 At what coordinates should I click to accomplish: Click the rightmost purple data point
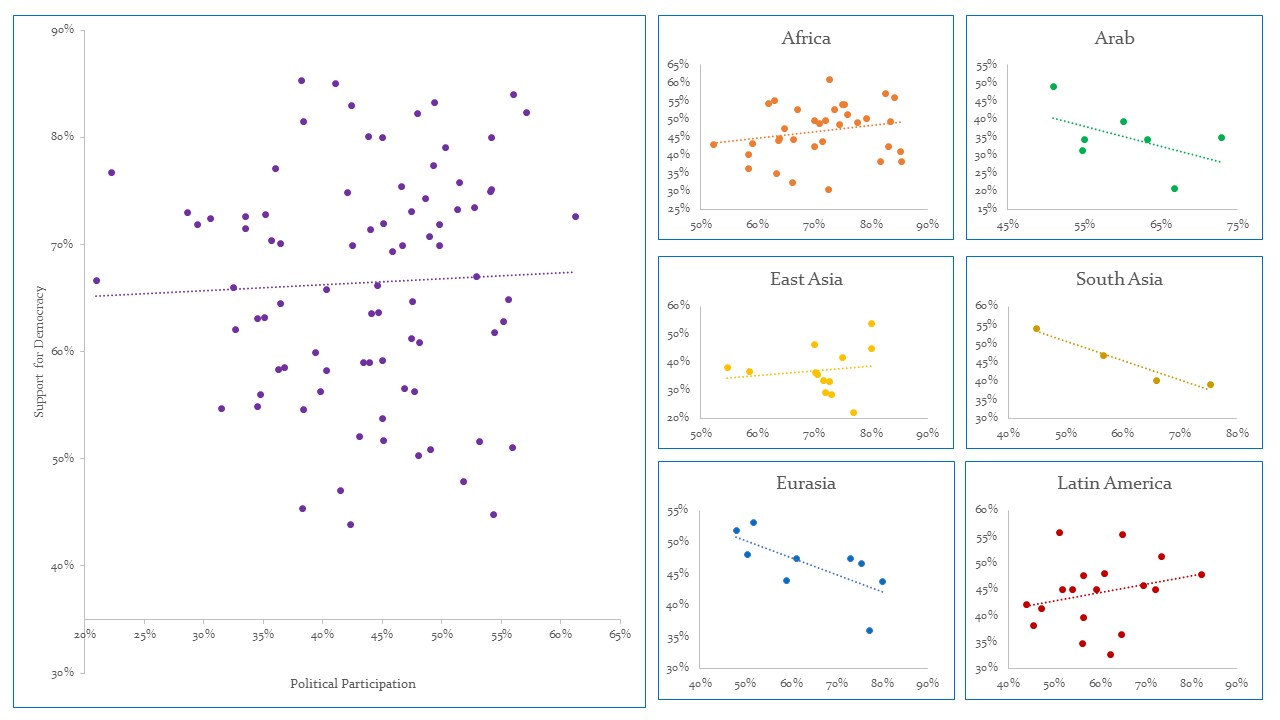[x=575, y=216]
